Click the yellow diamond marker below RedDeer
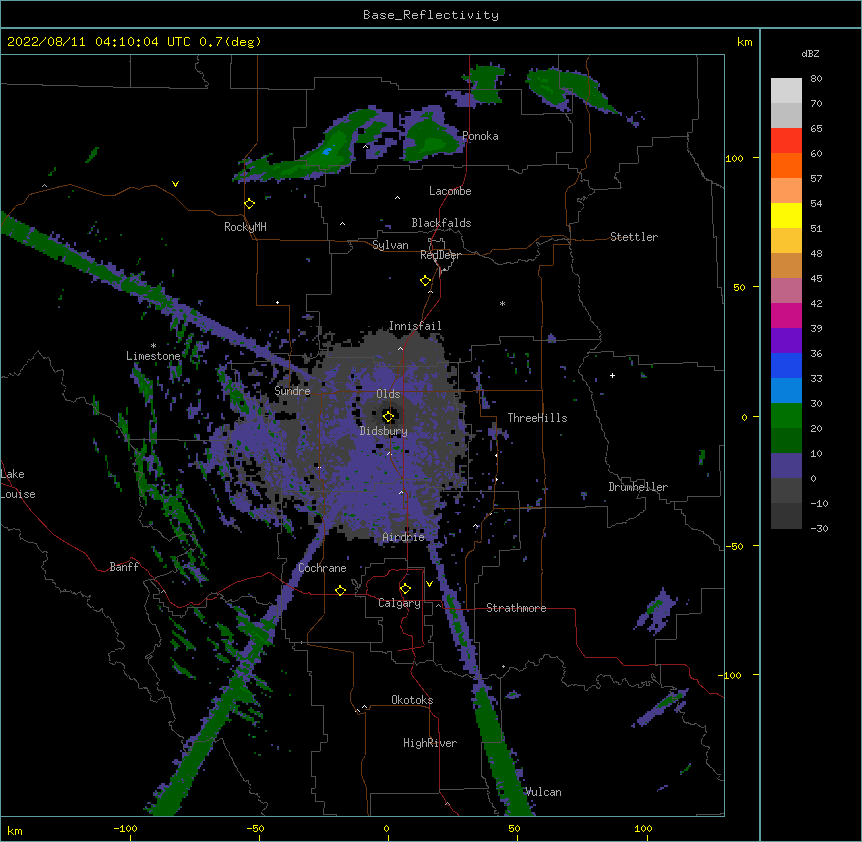 click(426, 281)
